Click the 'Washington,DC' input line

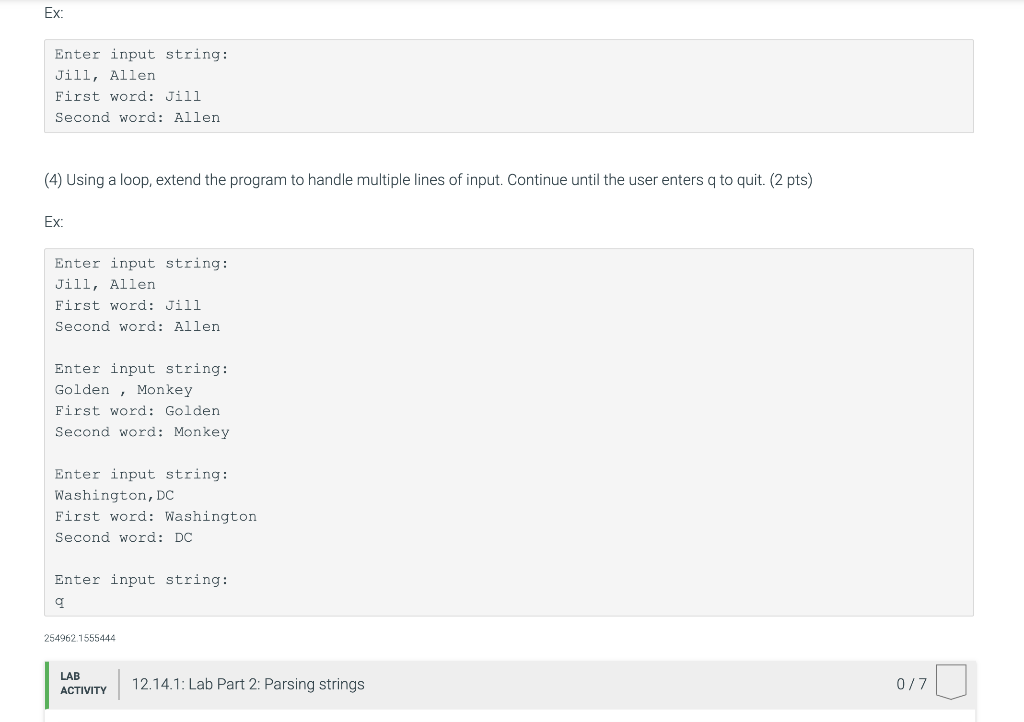pyautogui.click(x=114, y=495)
